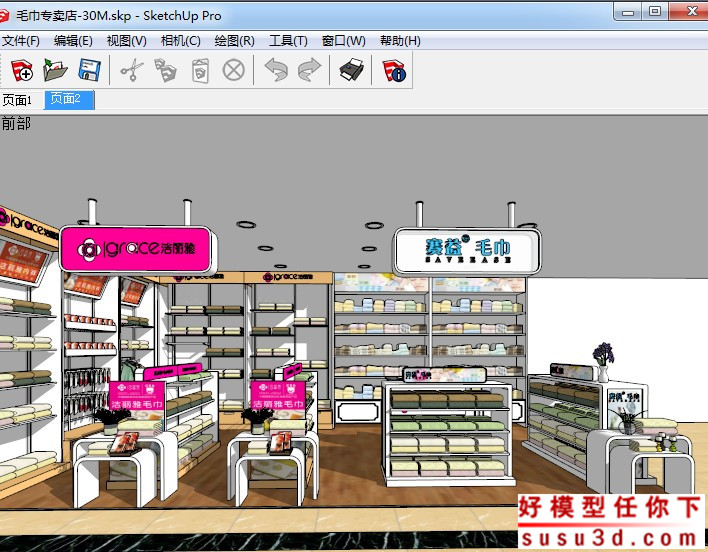Maximize the SketchUp Pro window
Screen dimensions: 708x552
coord(655,12)
